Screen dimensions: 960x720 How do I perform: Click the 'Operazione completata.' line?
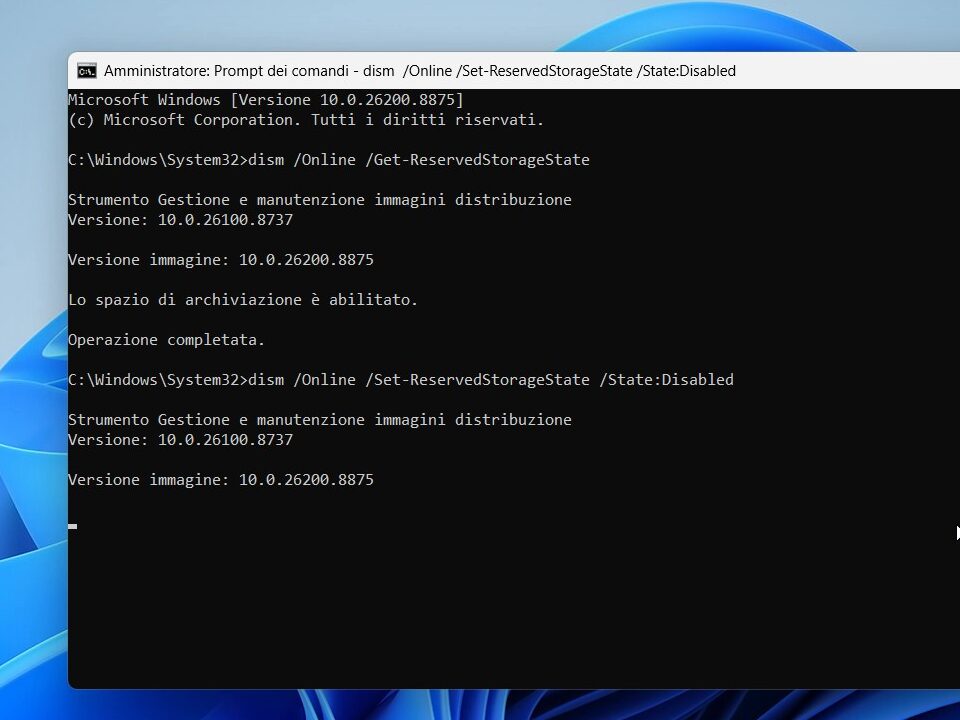click(167, 340)
